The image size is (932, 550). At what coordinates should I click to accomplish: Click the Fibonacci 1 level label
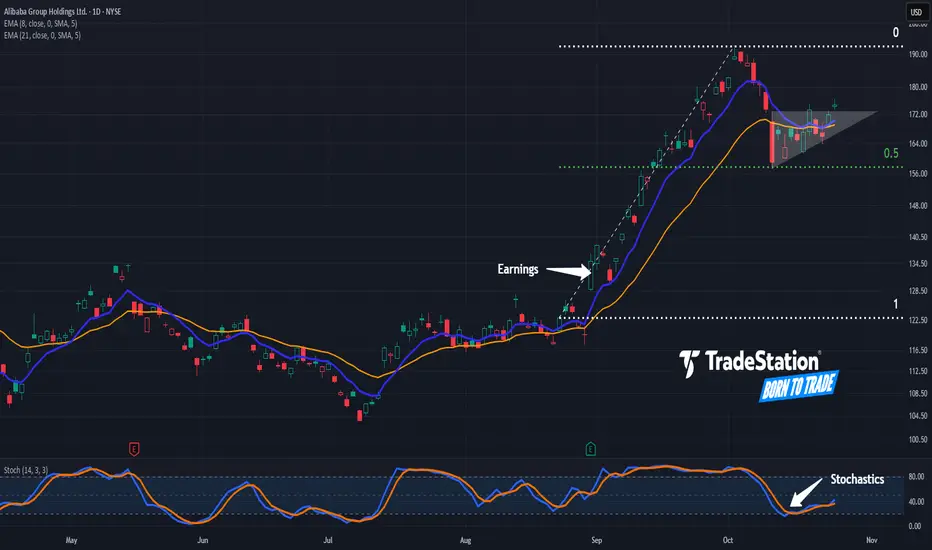pos(896,304)
